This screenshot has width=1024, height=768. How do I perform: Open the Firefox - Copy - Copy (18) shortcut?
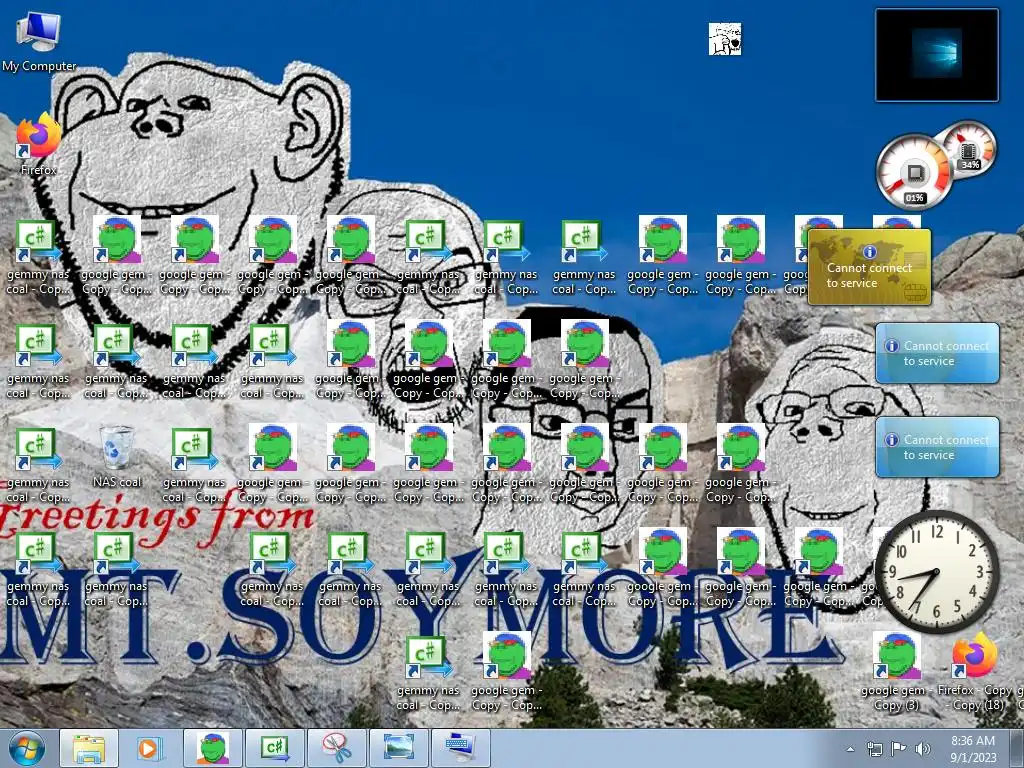tap(974, 672)
